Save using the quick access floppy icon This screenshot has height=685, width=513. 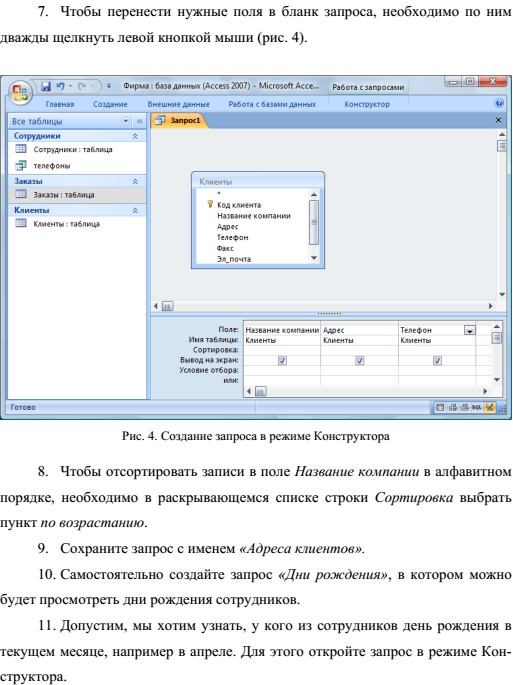tap(46, 86)
